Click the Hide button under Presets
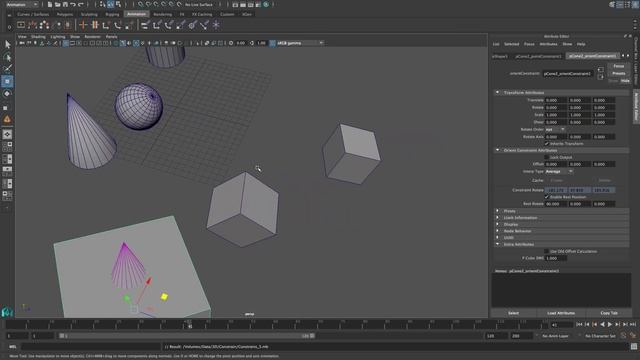This screenshot has width=640, height=360. 625,81
